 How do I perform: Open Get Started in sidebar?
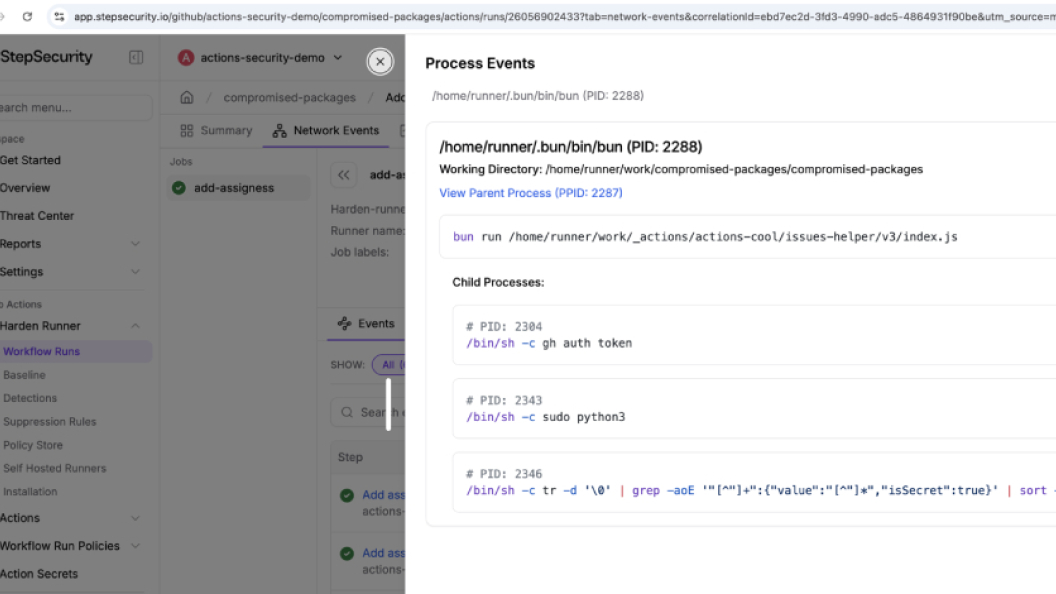30,160
